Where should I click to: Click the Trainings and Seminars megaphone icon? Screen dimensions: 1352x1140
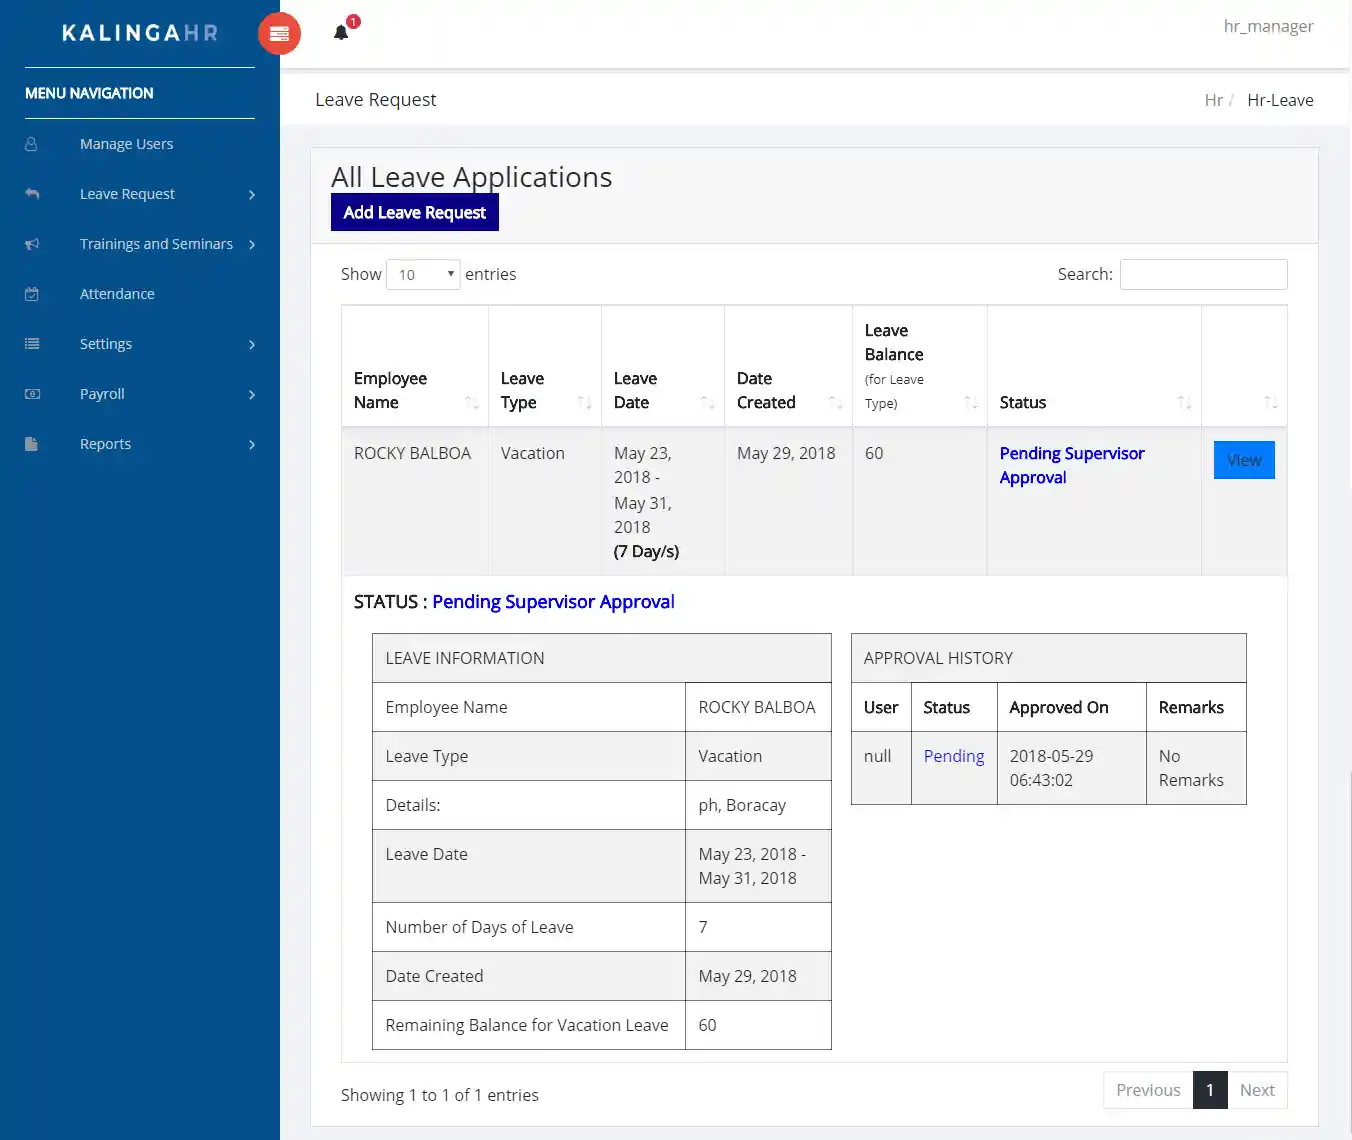[32, 244]
